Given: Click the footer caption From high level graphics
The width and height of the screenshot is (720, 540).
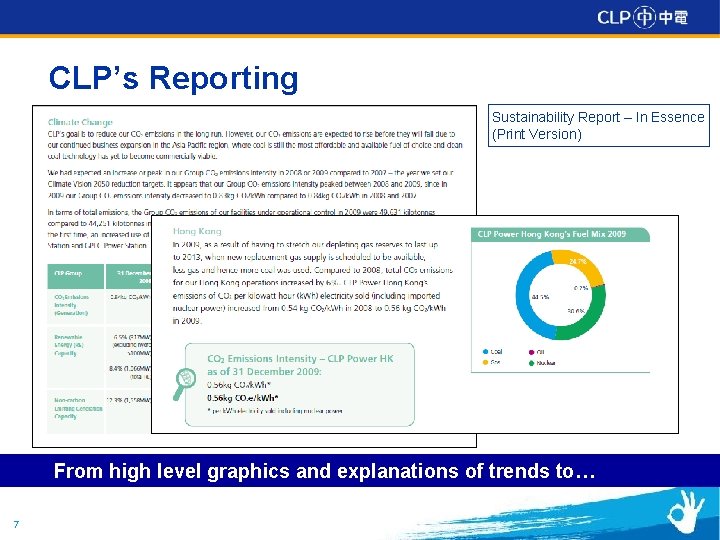Looking at the screenshot, I should (324, 471).
